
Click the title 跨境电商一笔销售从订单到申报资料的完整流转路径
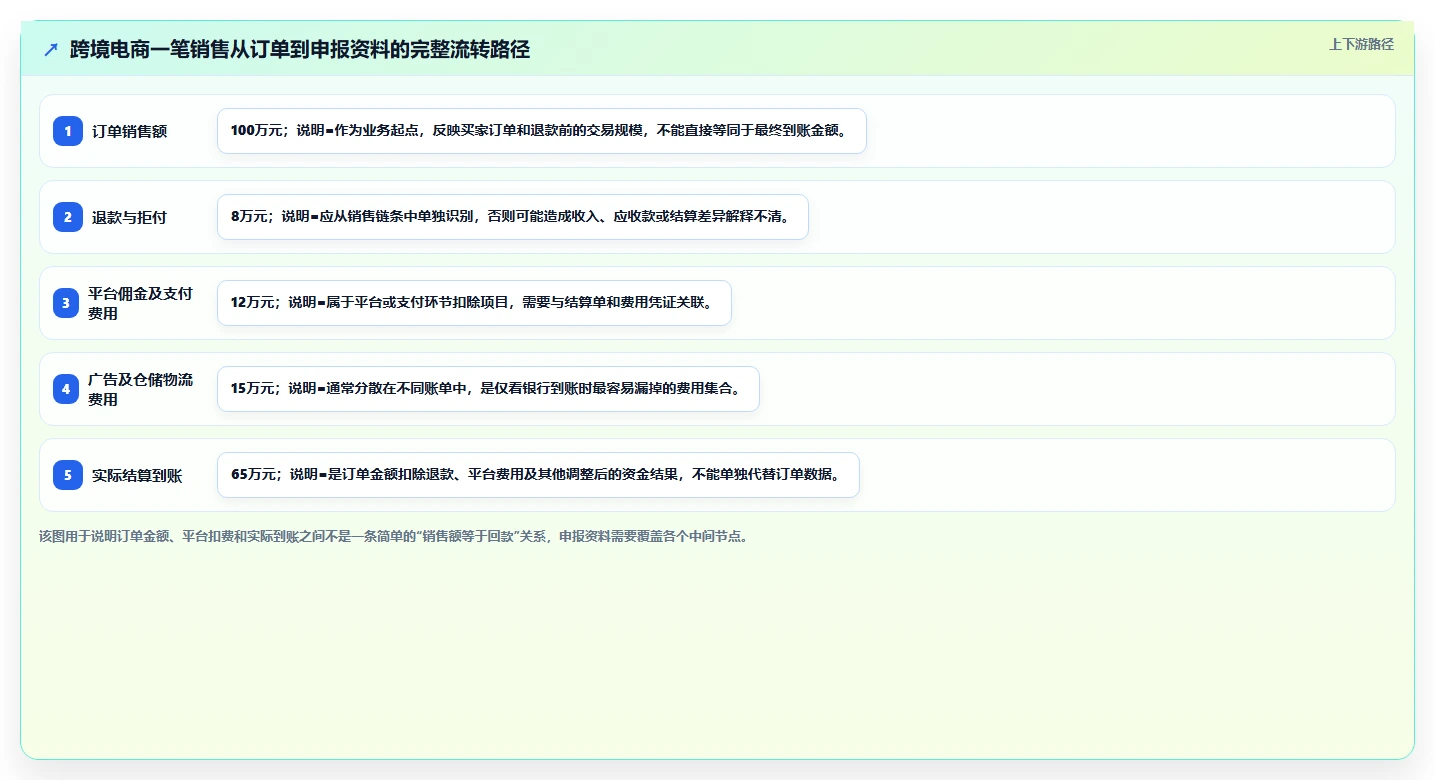[x=300, y=49]
